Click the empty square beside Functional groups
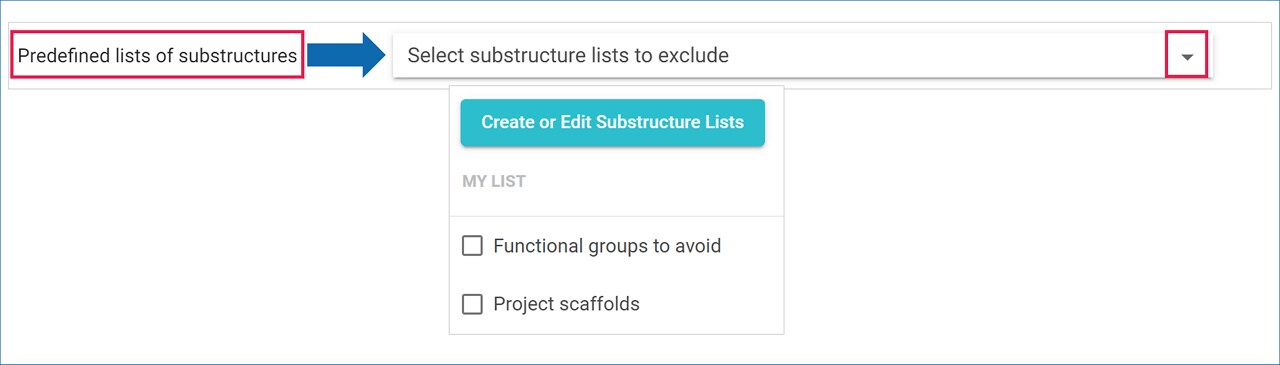The width and height of the screenshot is (1280, 365). tap(472, 246)
